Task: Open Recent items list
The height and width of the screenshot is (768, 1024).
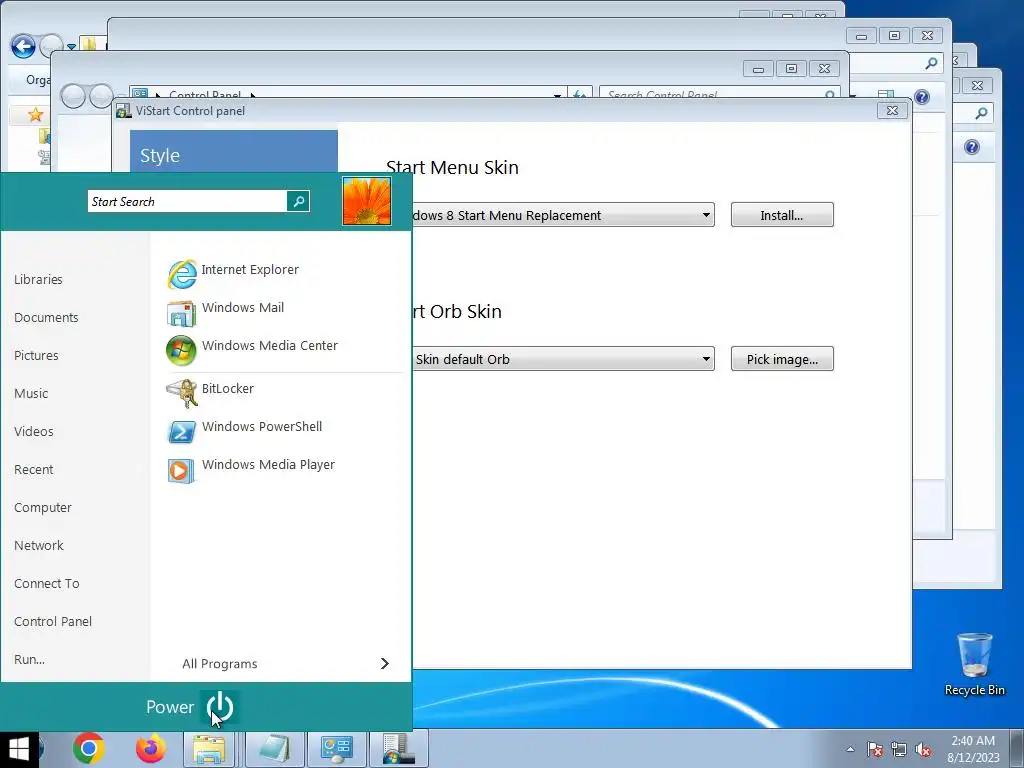Action: [x=34, y=469]
